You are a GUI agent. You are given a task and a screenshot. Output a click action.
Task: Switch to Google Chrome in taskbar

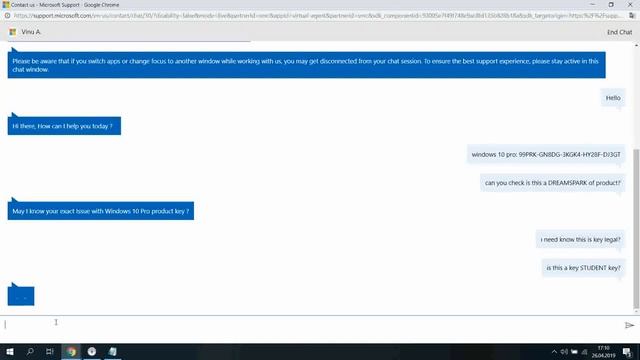pos(71,351)
